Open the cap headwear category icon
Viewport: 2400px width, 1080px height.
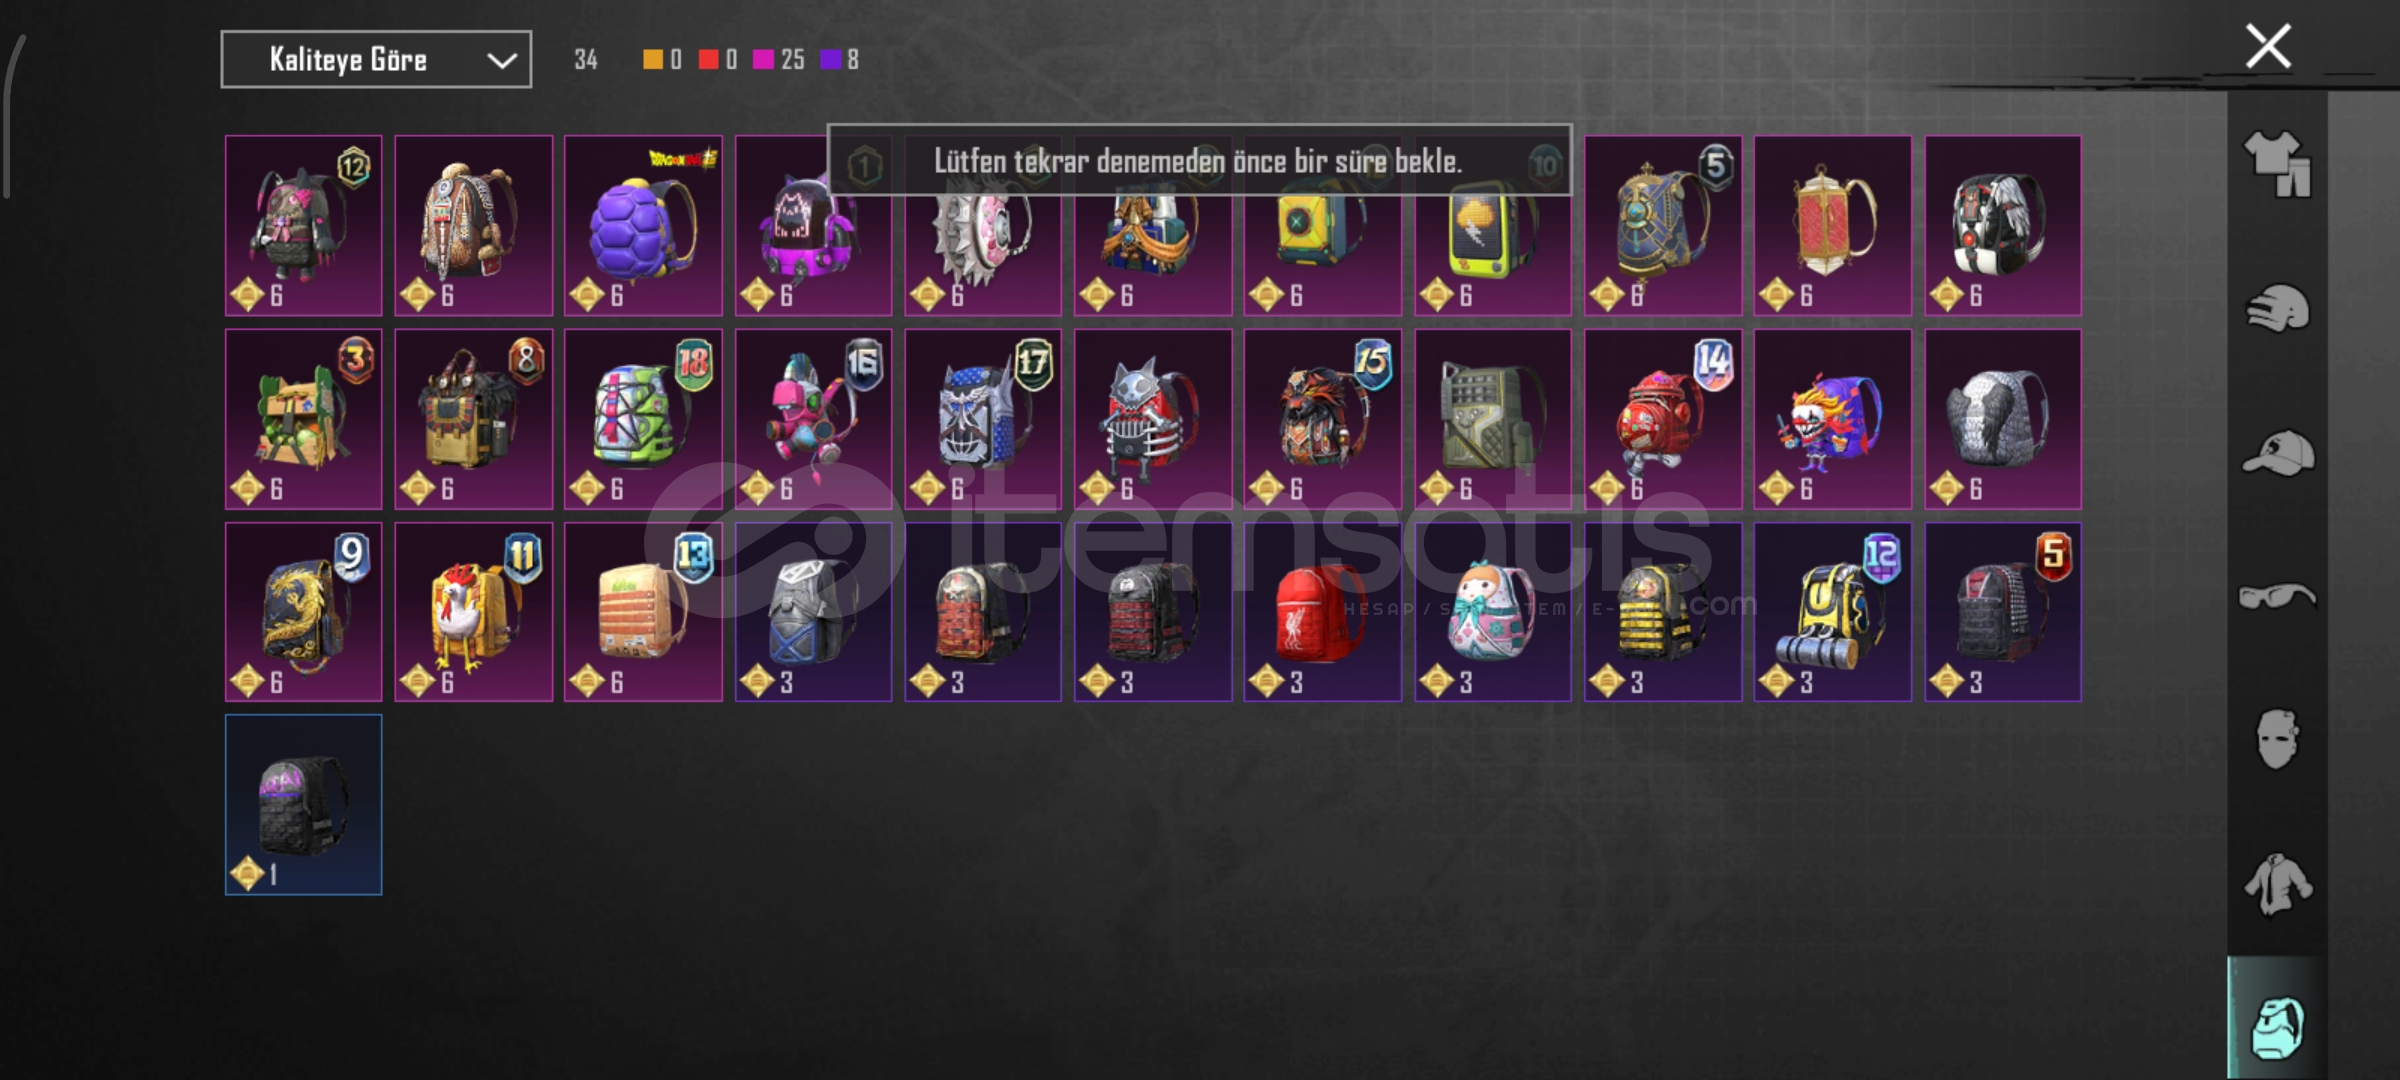[x=2277, y=453]
